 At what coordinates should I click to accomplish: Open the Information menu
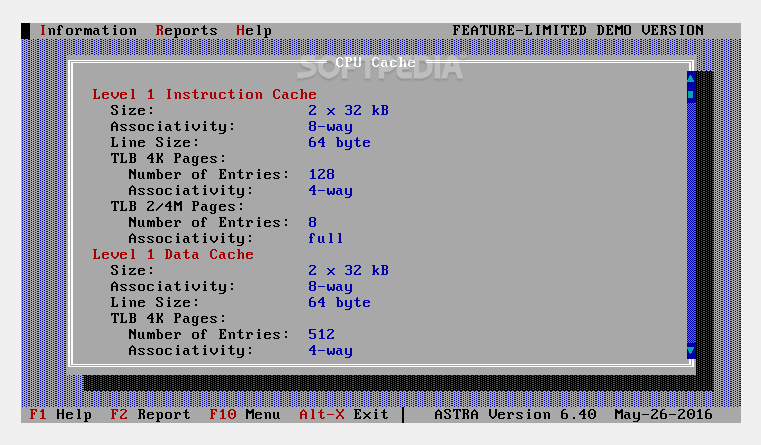[88, 31]
